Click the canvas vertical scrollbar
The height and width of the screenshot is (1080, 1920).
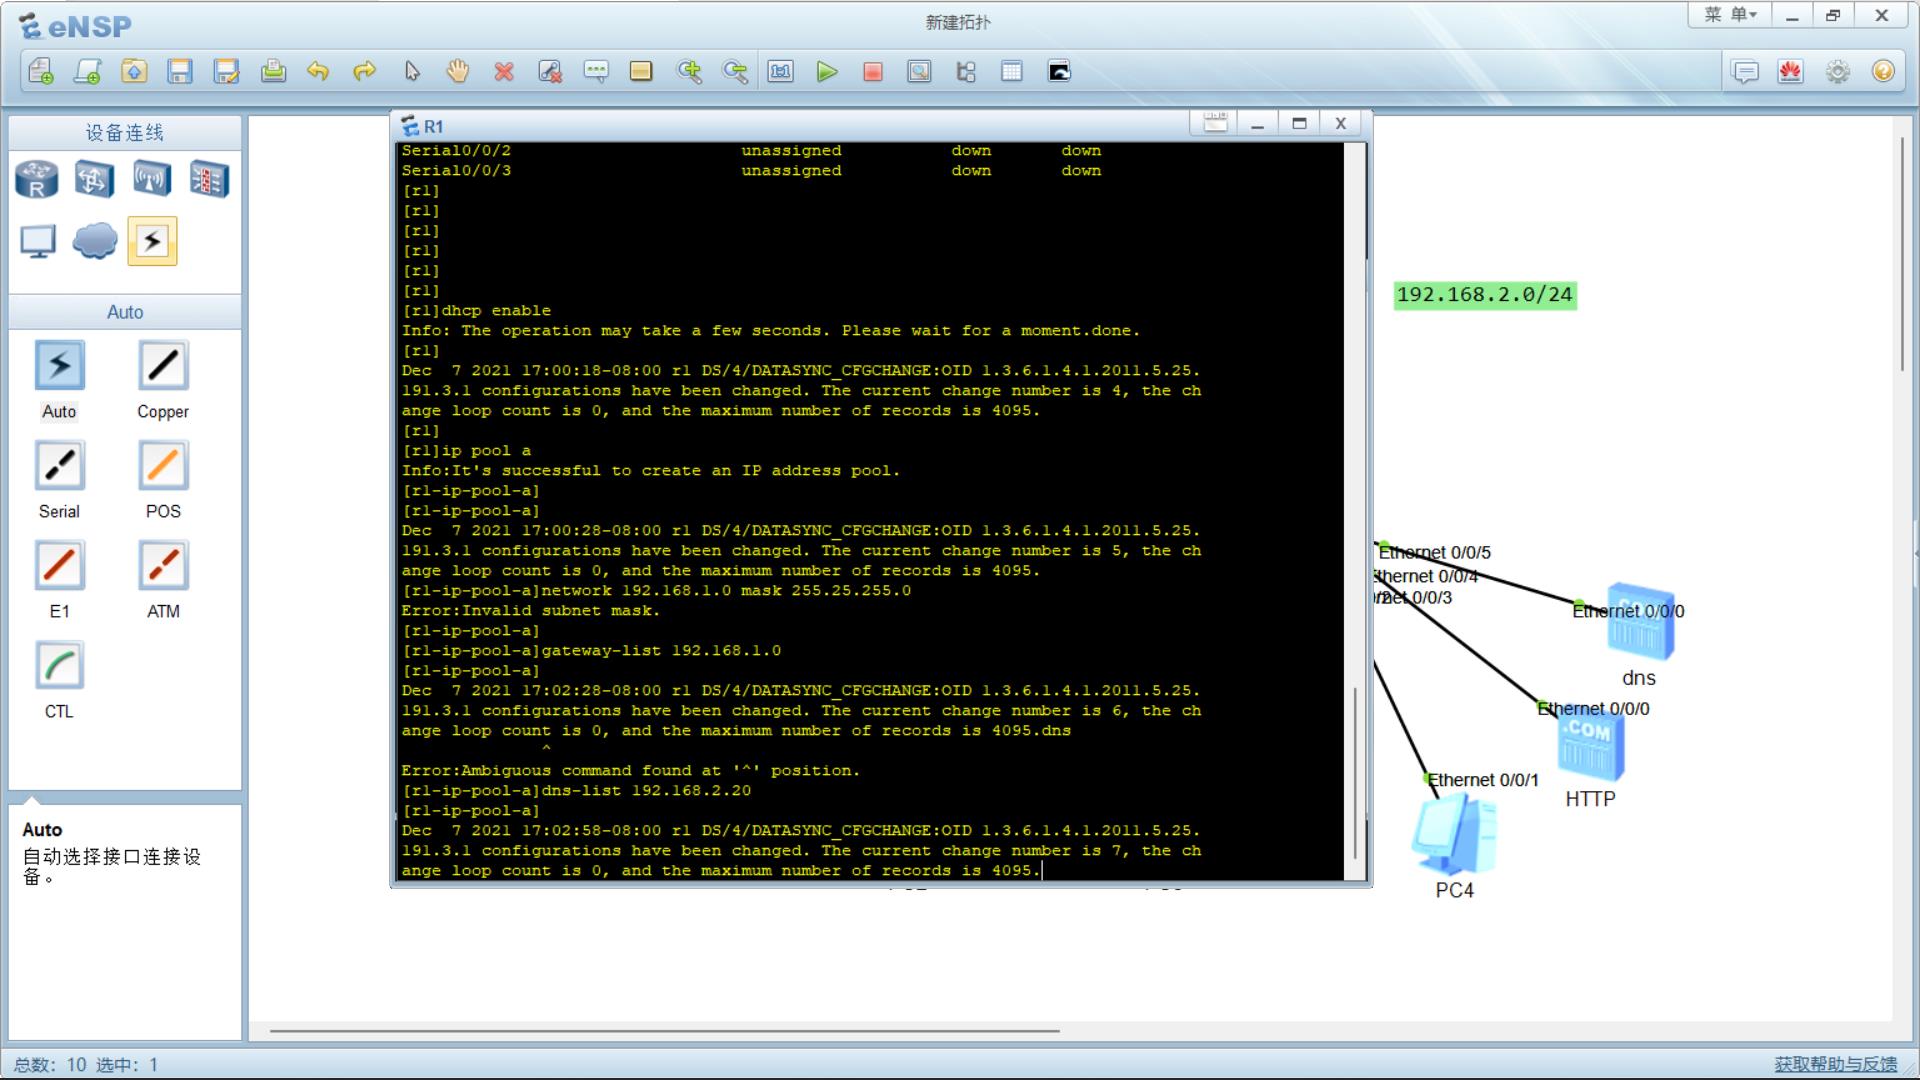1902,255
